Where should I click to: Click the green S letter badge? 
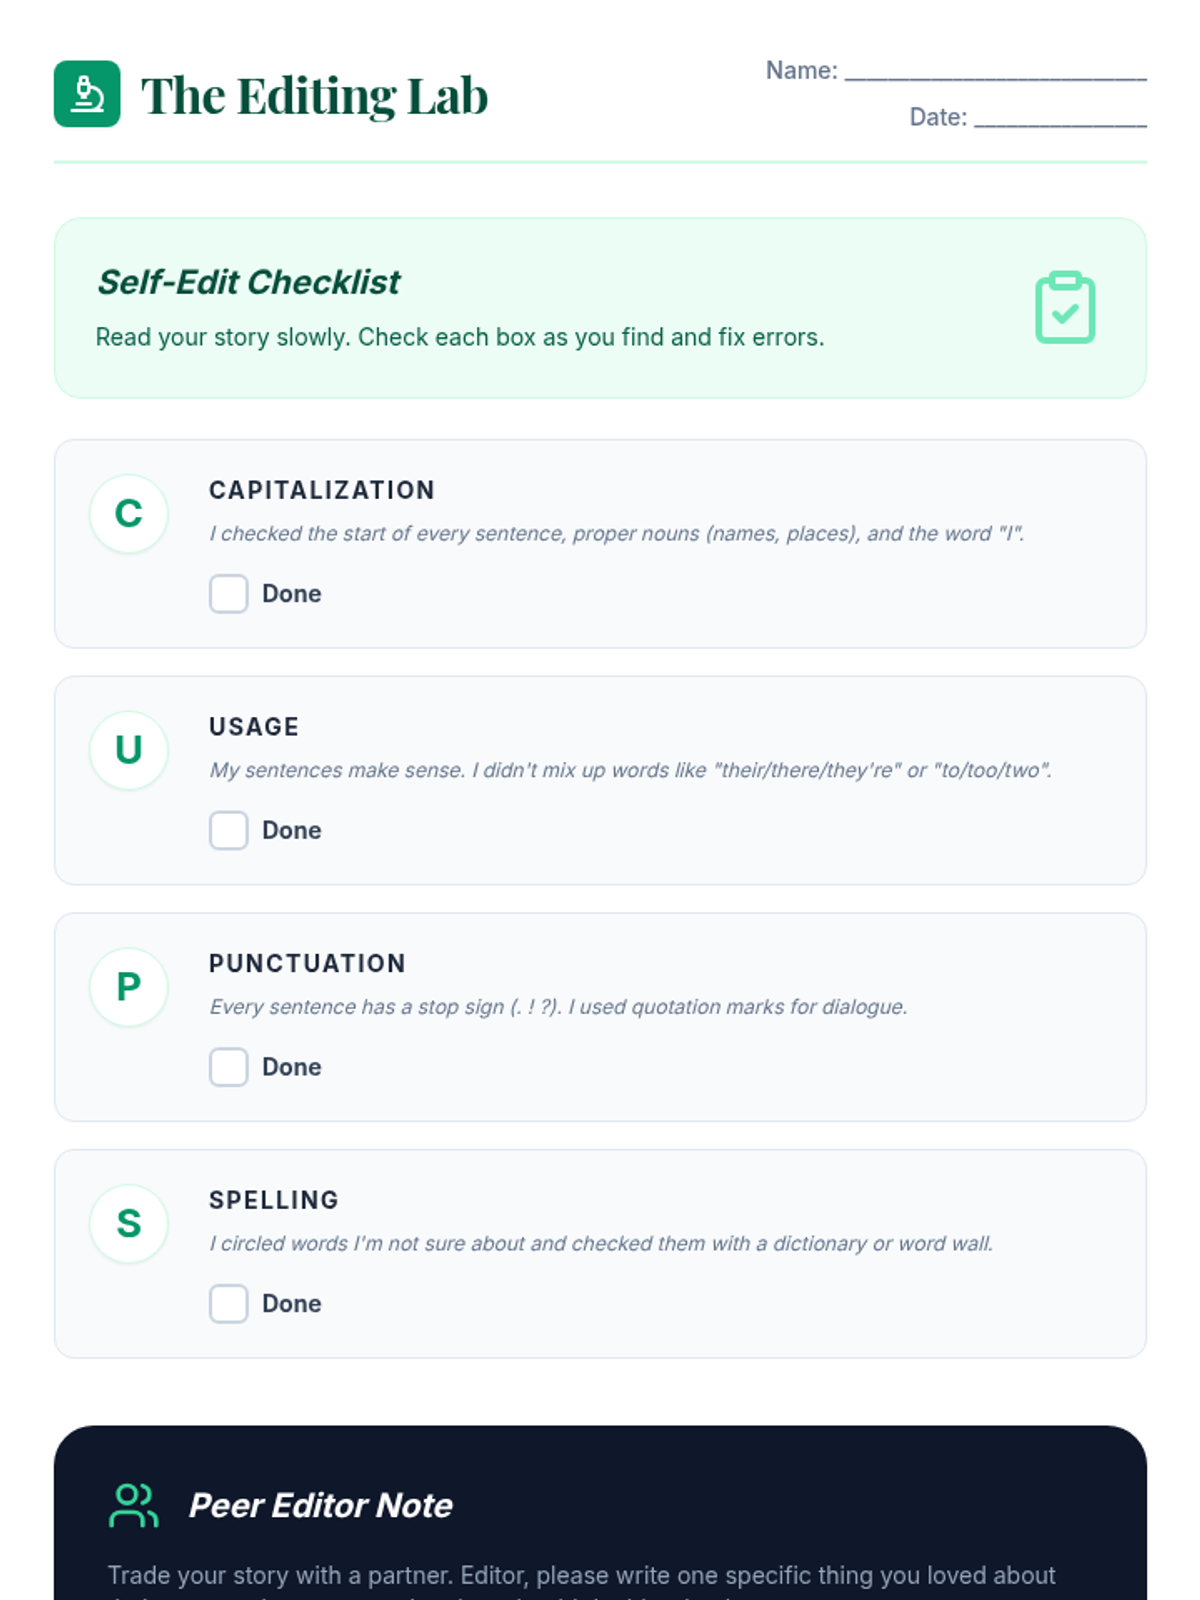coord(129,1223)
